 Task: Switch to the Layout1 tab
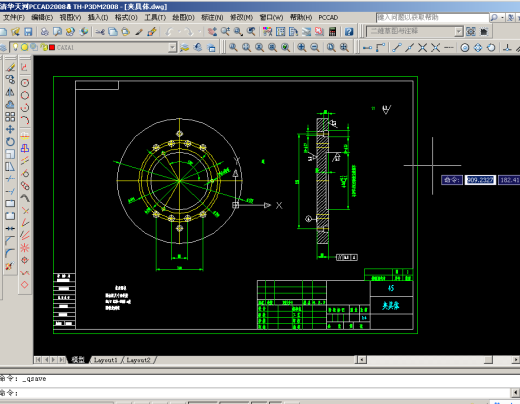[105, 360]
